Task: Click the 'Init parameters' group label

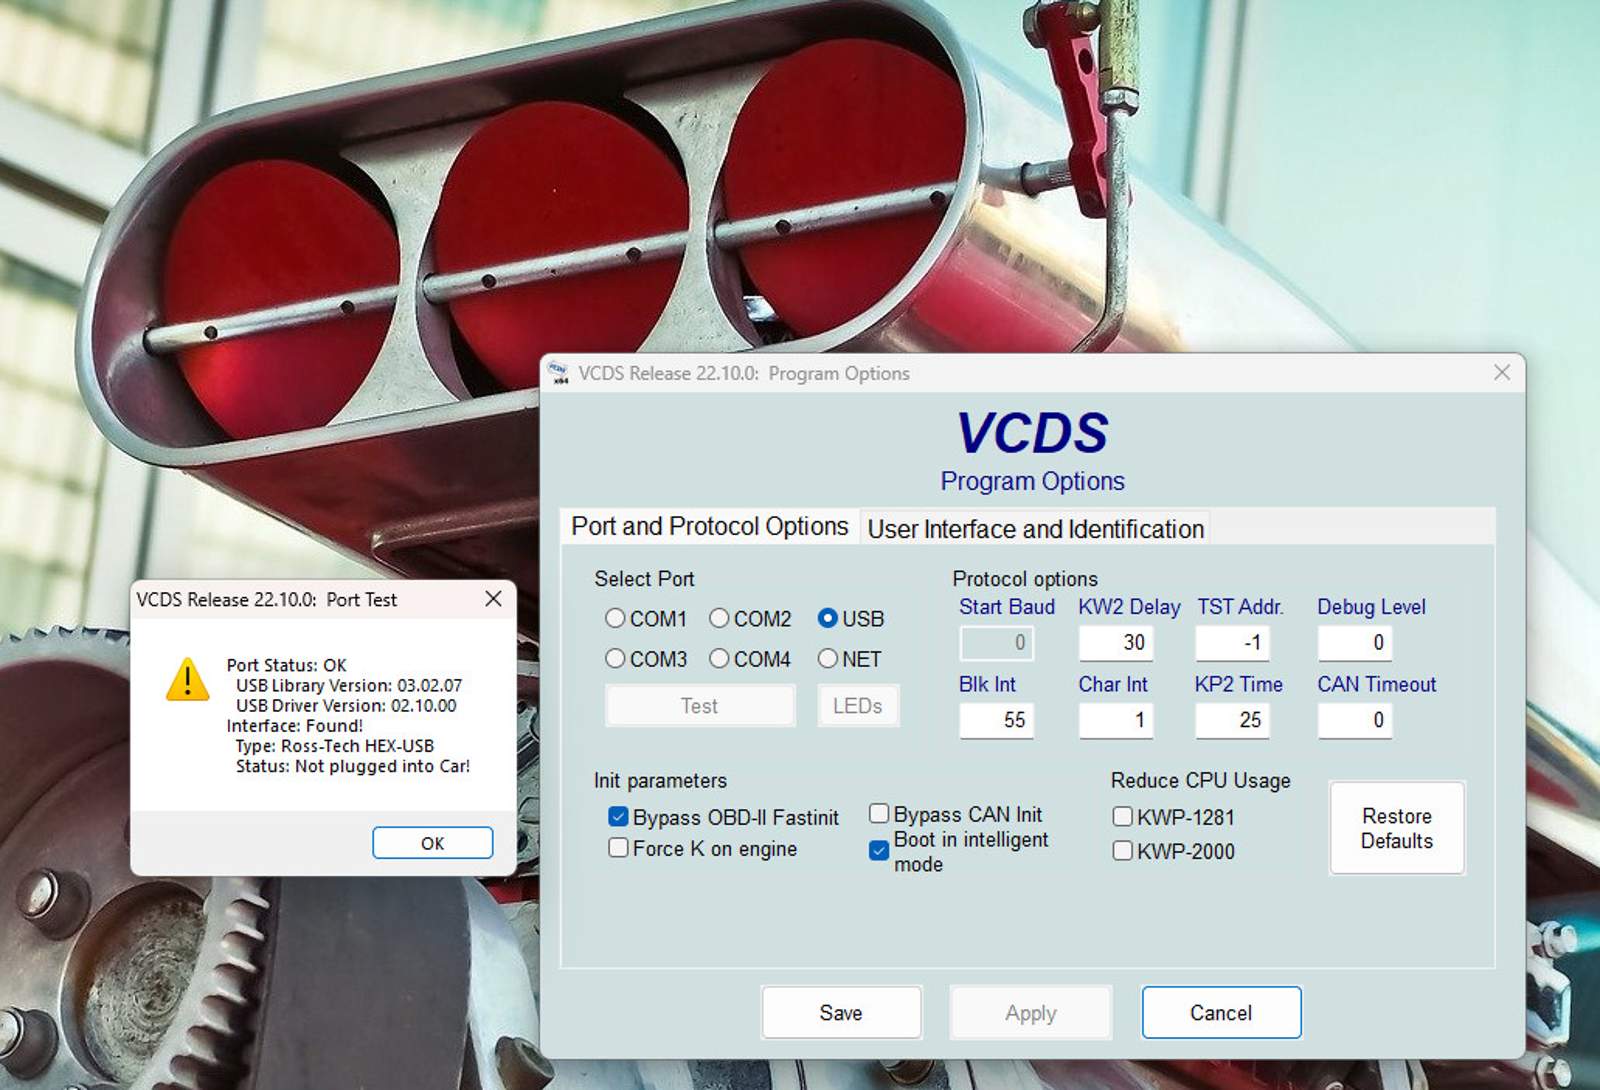Action: 660,780
